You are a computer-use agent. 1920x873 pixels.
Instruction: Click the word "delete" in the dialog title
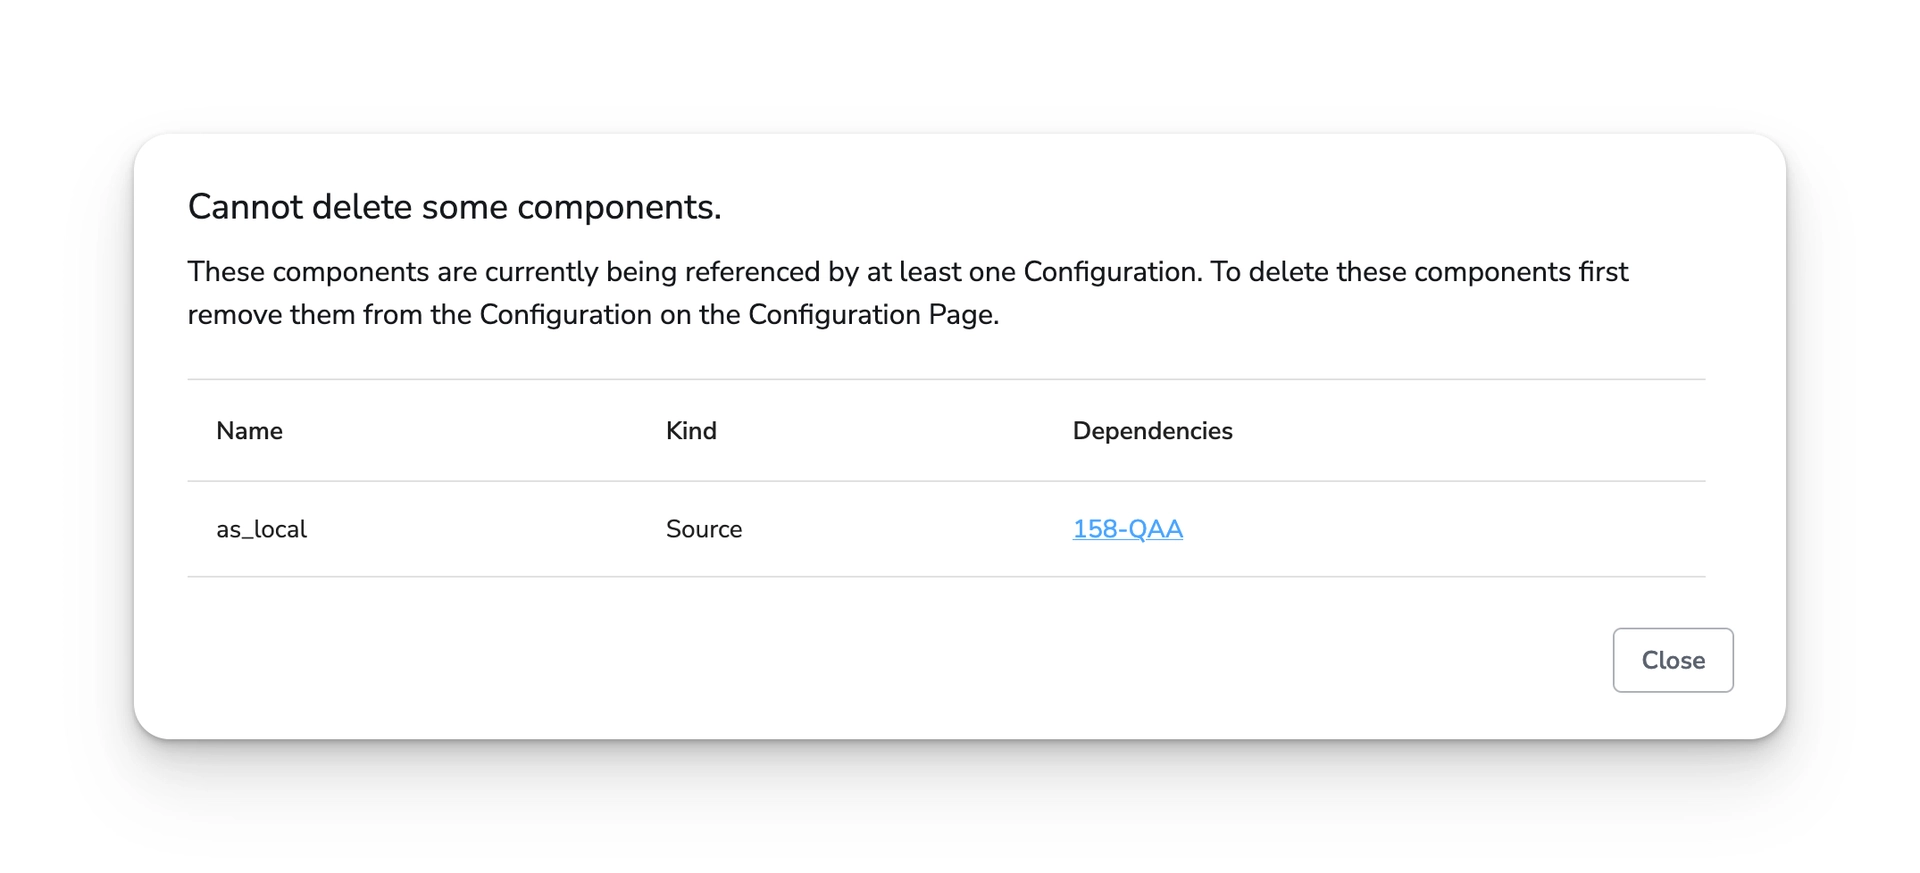click(x=362, y=207)
